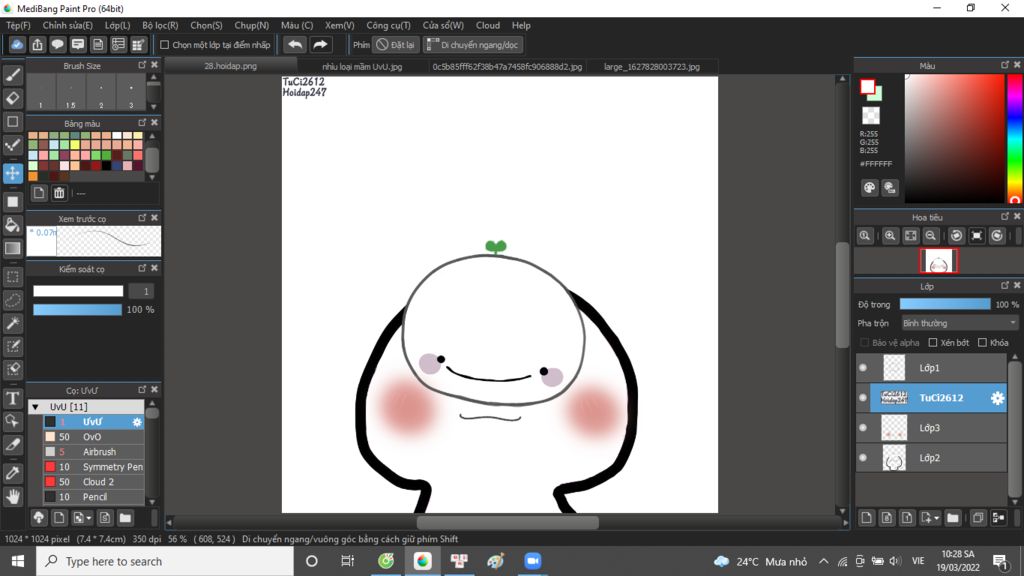Hide the Lớp1 layer

click(863, 368)
